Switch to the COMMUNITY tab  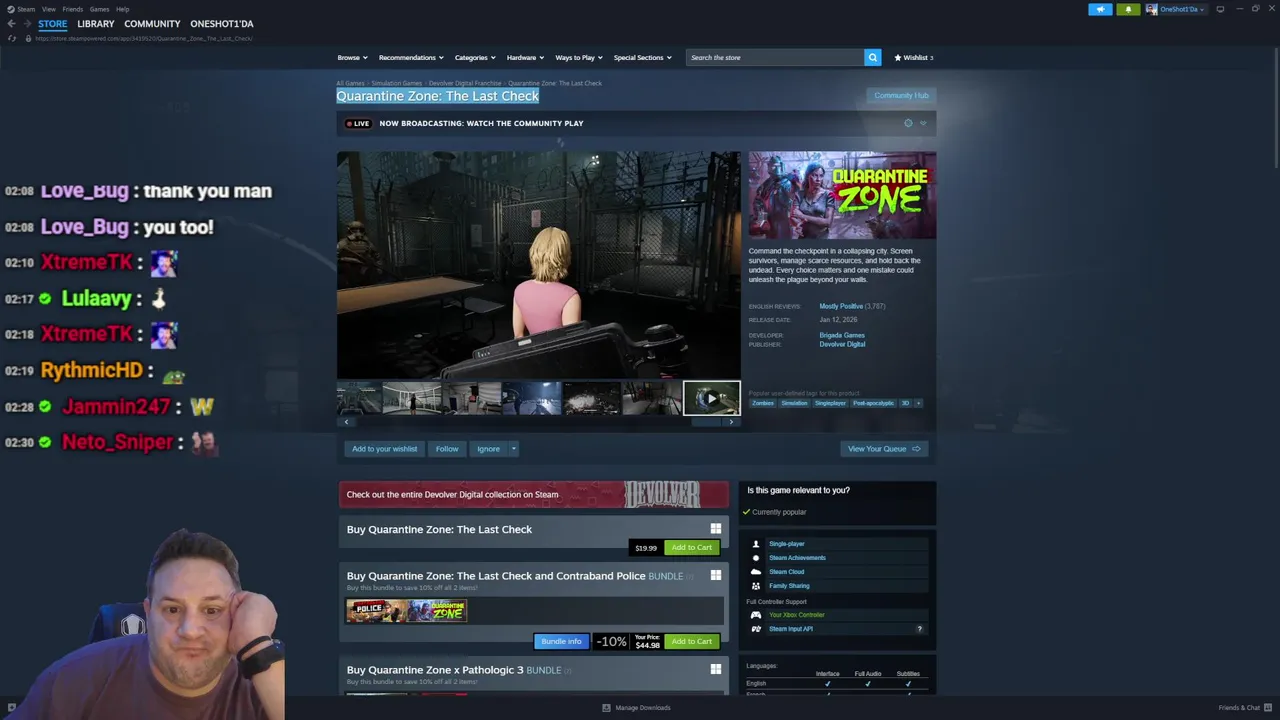point(152,23)
